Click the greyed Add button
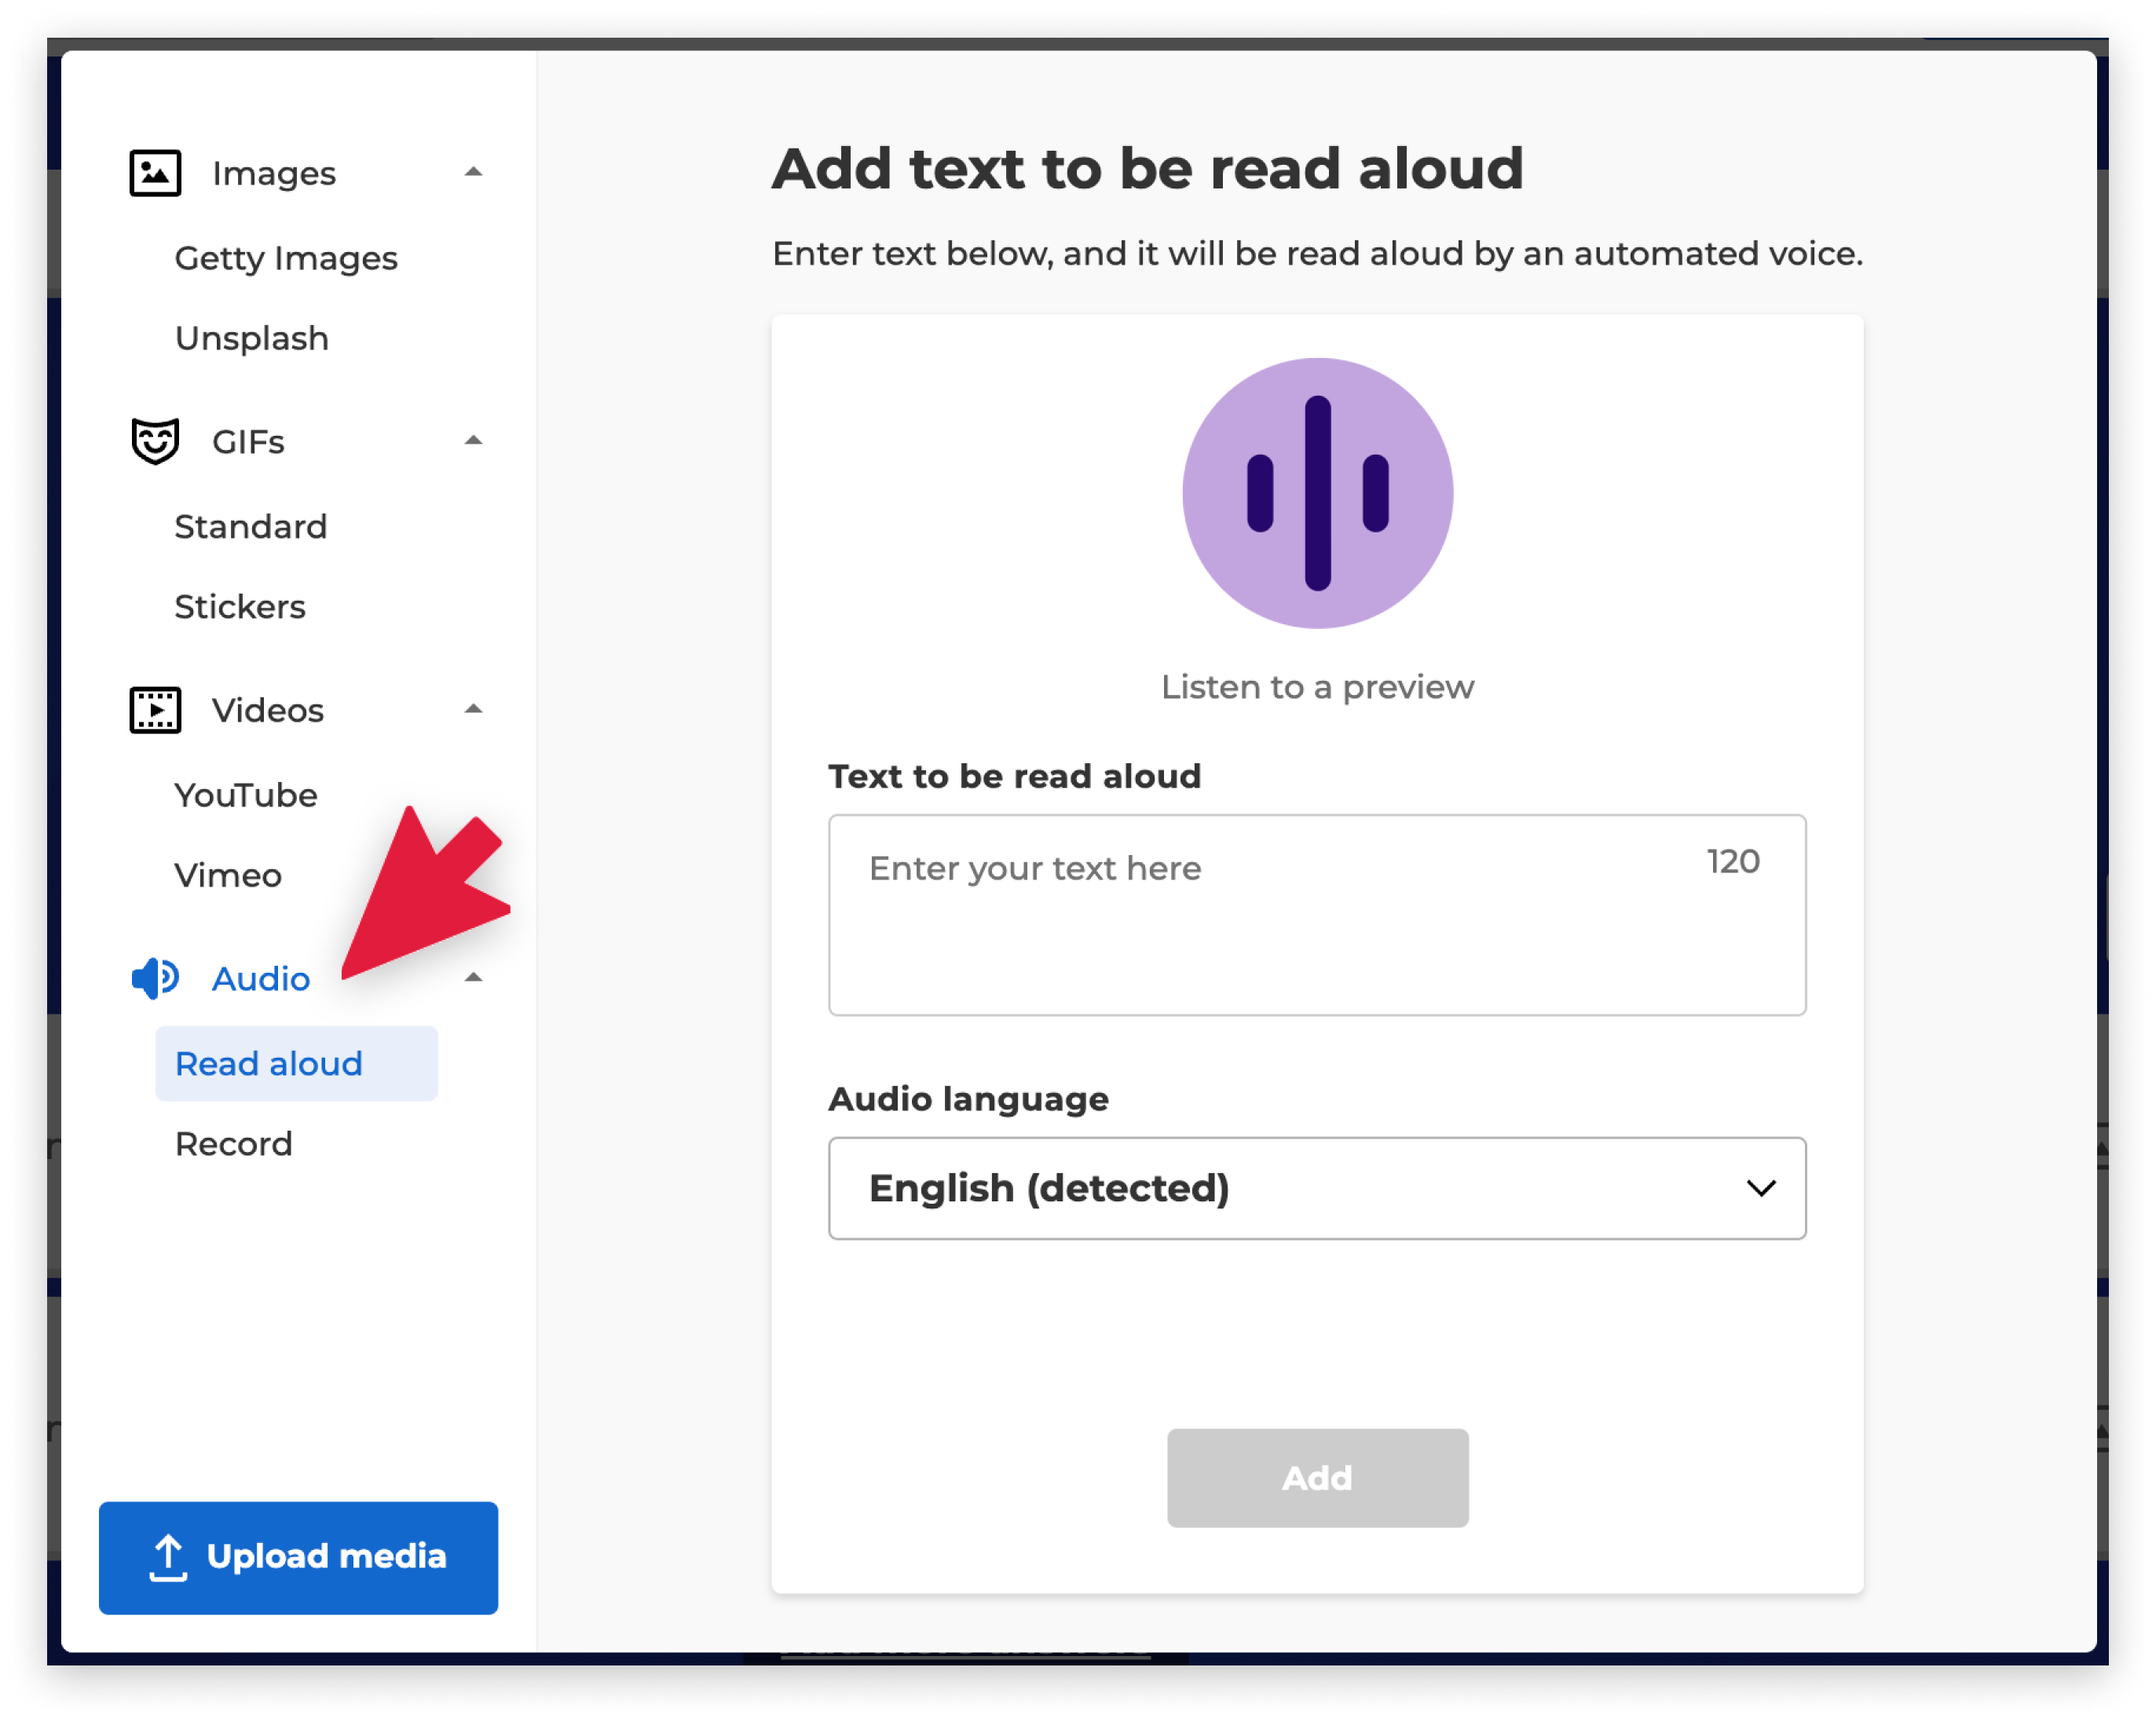The height and width of the screenshot is (1722, 2156). click(1317, 1477)
